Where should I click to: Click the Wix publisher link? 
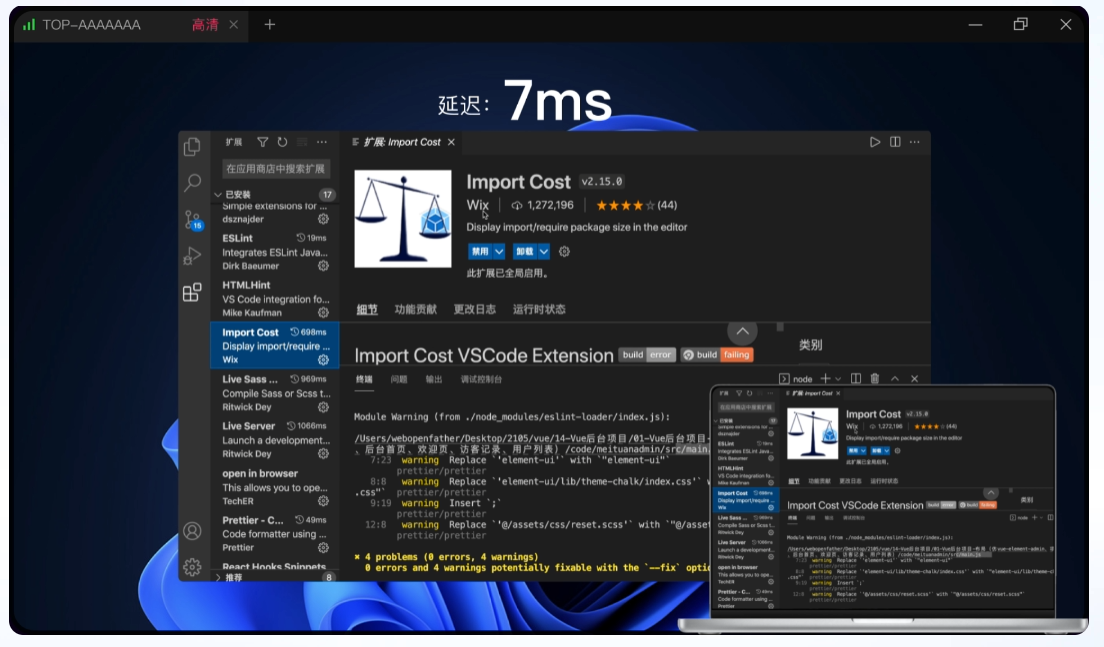coord(477,205)
